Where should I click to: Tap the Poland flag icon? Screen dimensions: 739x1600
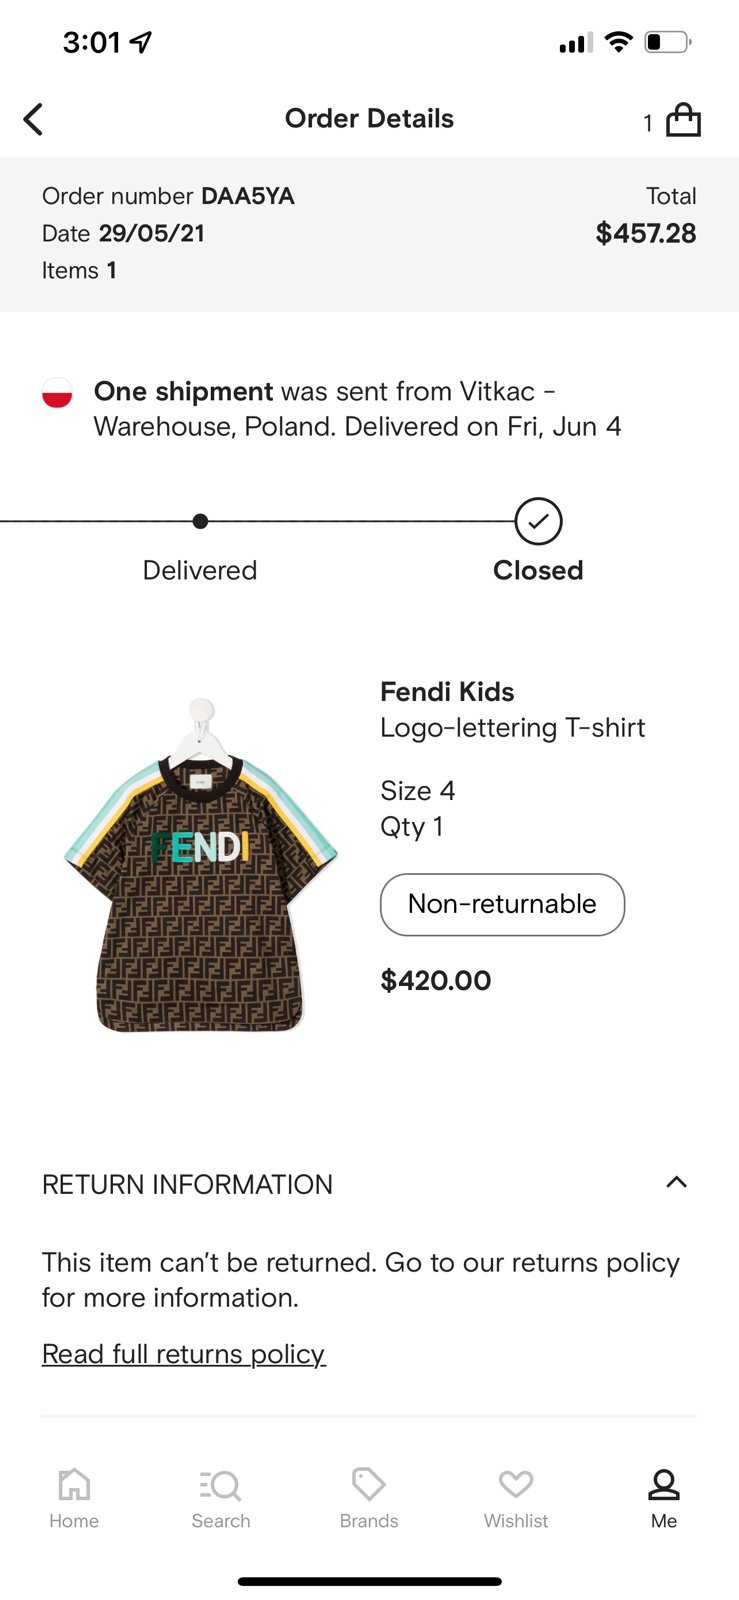[x=57, y=392]
